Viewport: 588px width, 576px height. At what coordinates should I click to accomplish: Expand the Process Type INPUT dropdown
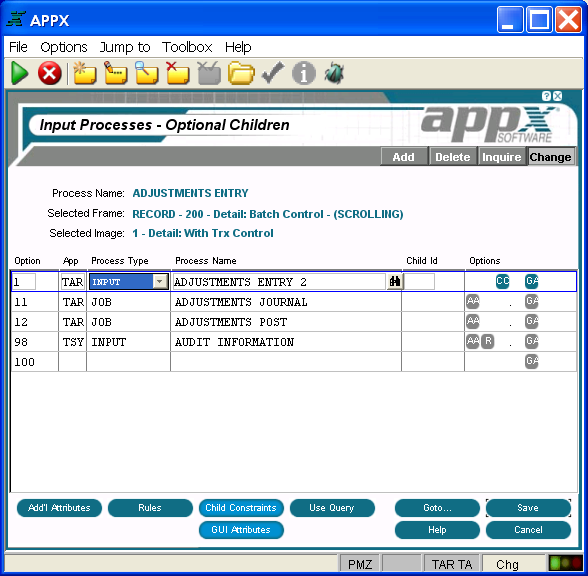160,281
